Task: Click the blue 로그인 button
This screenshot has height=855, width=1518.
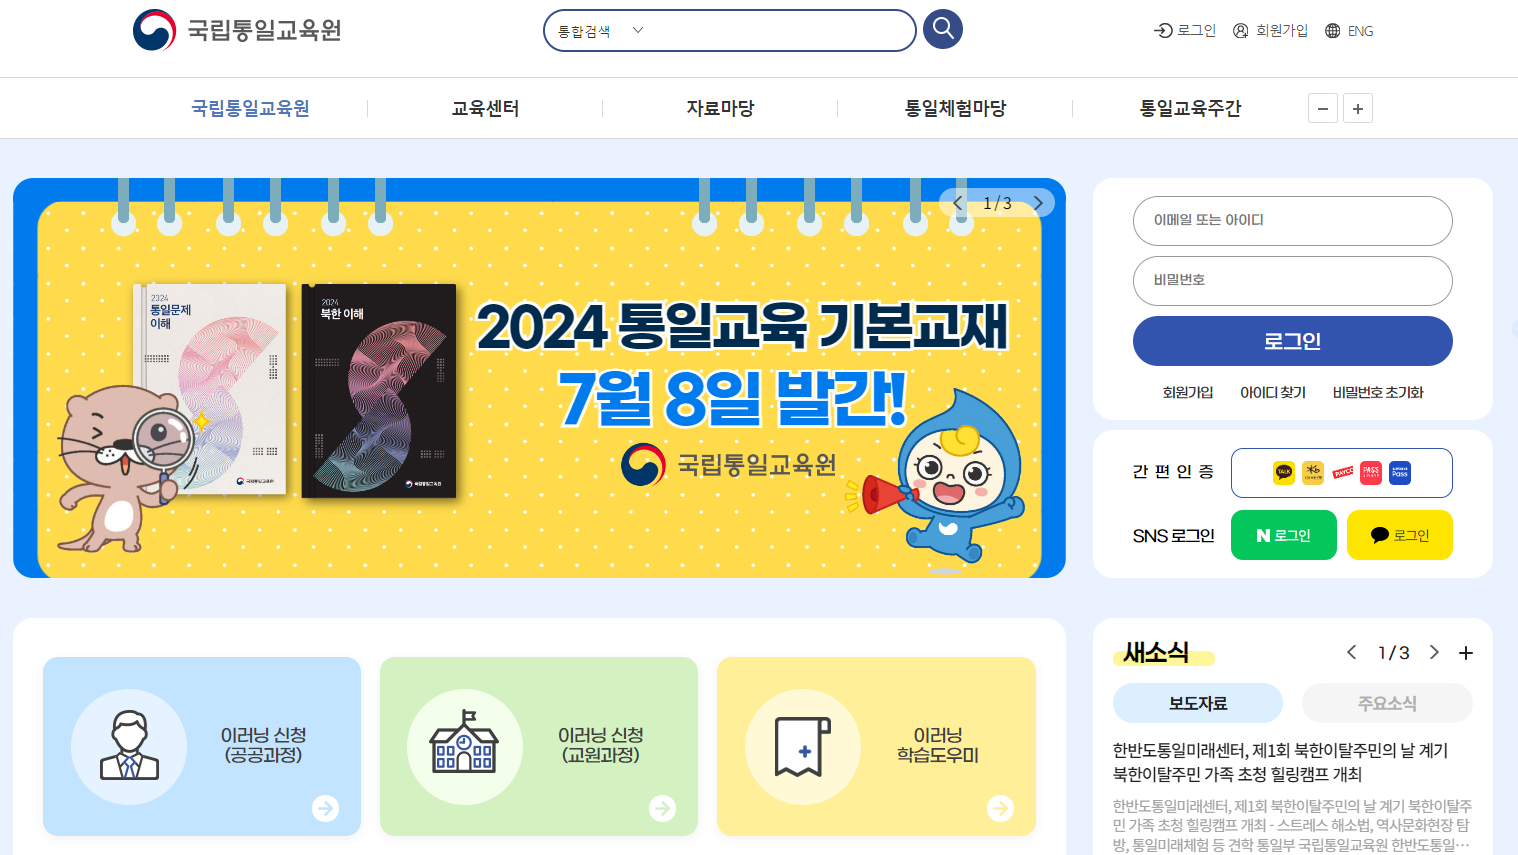Action: point(1292,341)
